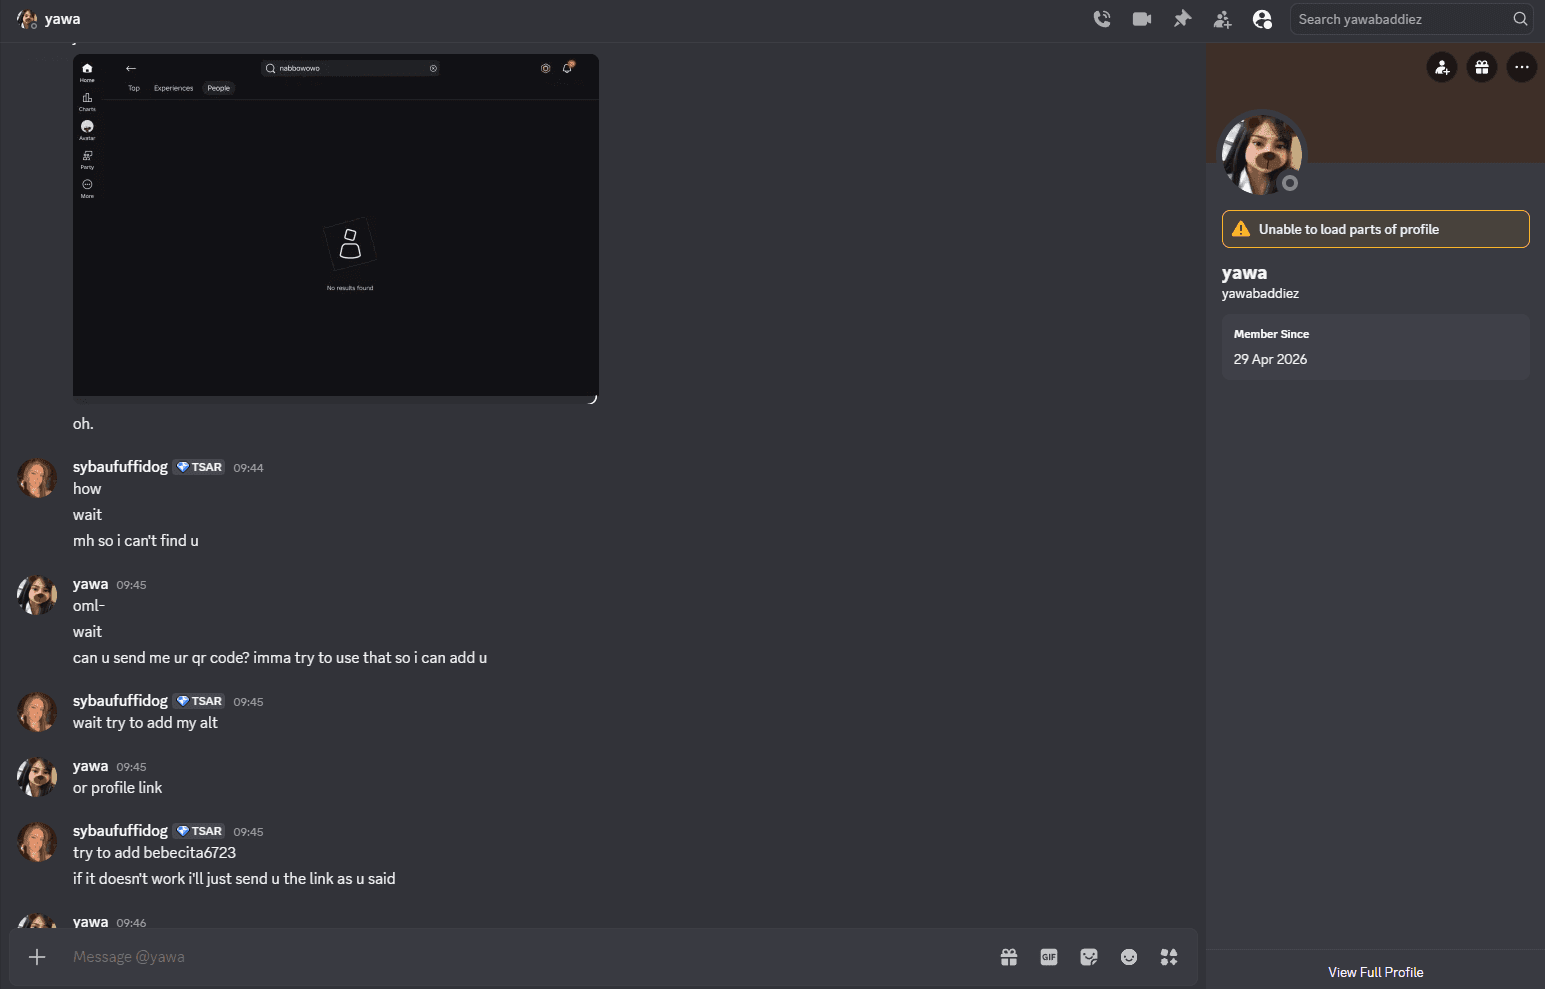Click the message wait try to add my alt
This screenshot has height=989, width=1545.
145,723
